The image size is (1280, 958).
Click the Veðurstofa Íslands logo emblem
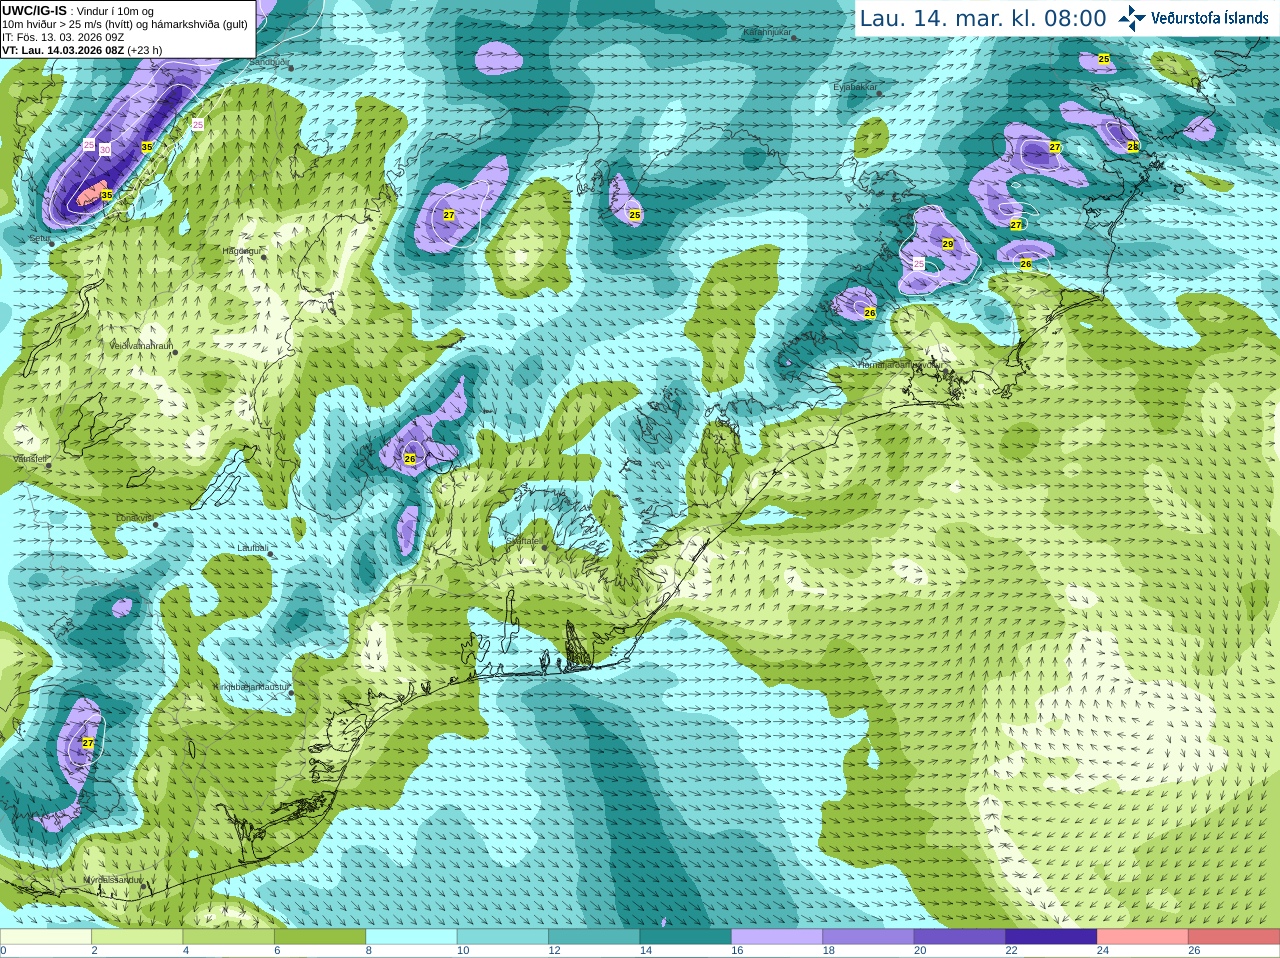tap(1132, 18)
